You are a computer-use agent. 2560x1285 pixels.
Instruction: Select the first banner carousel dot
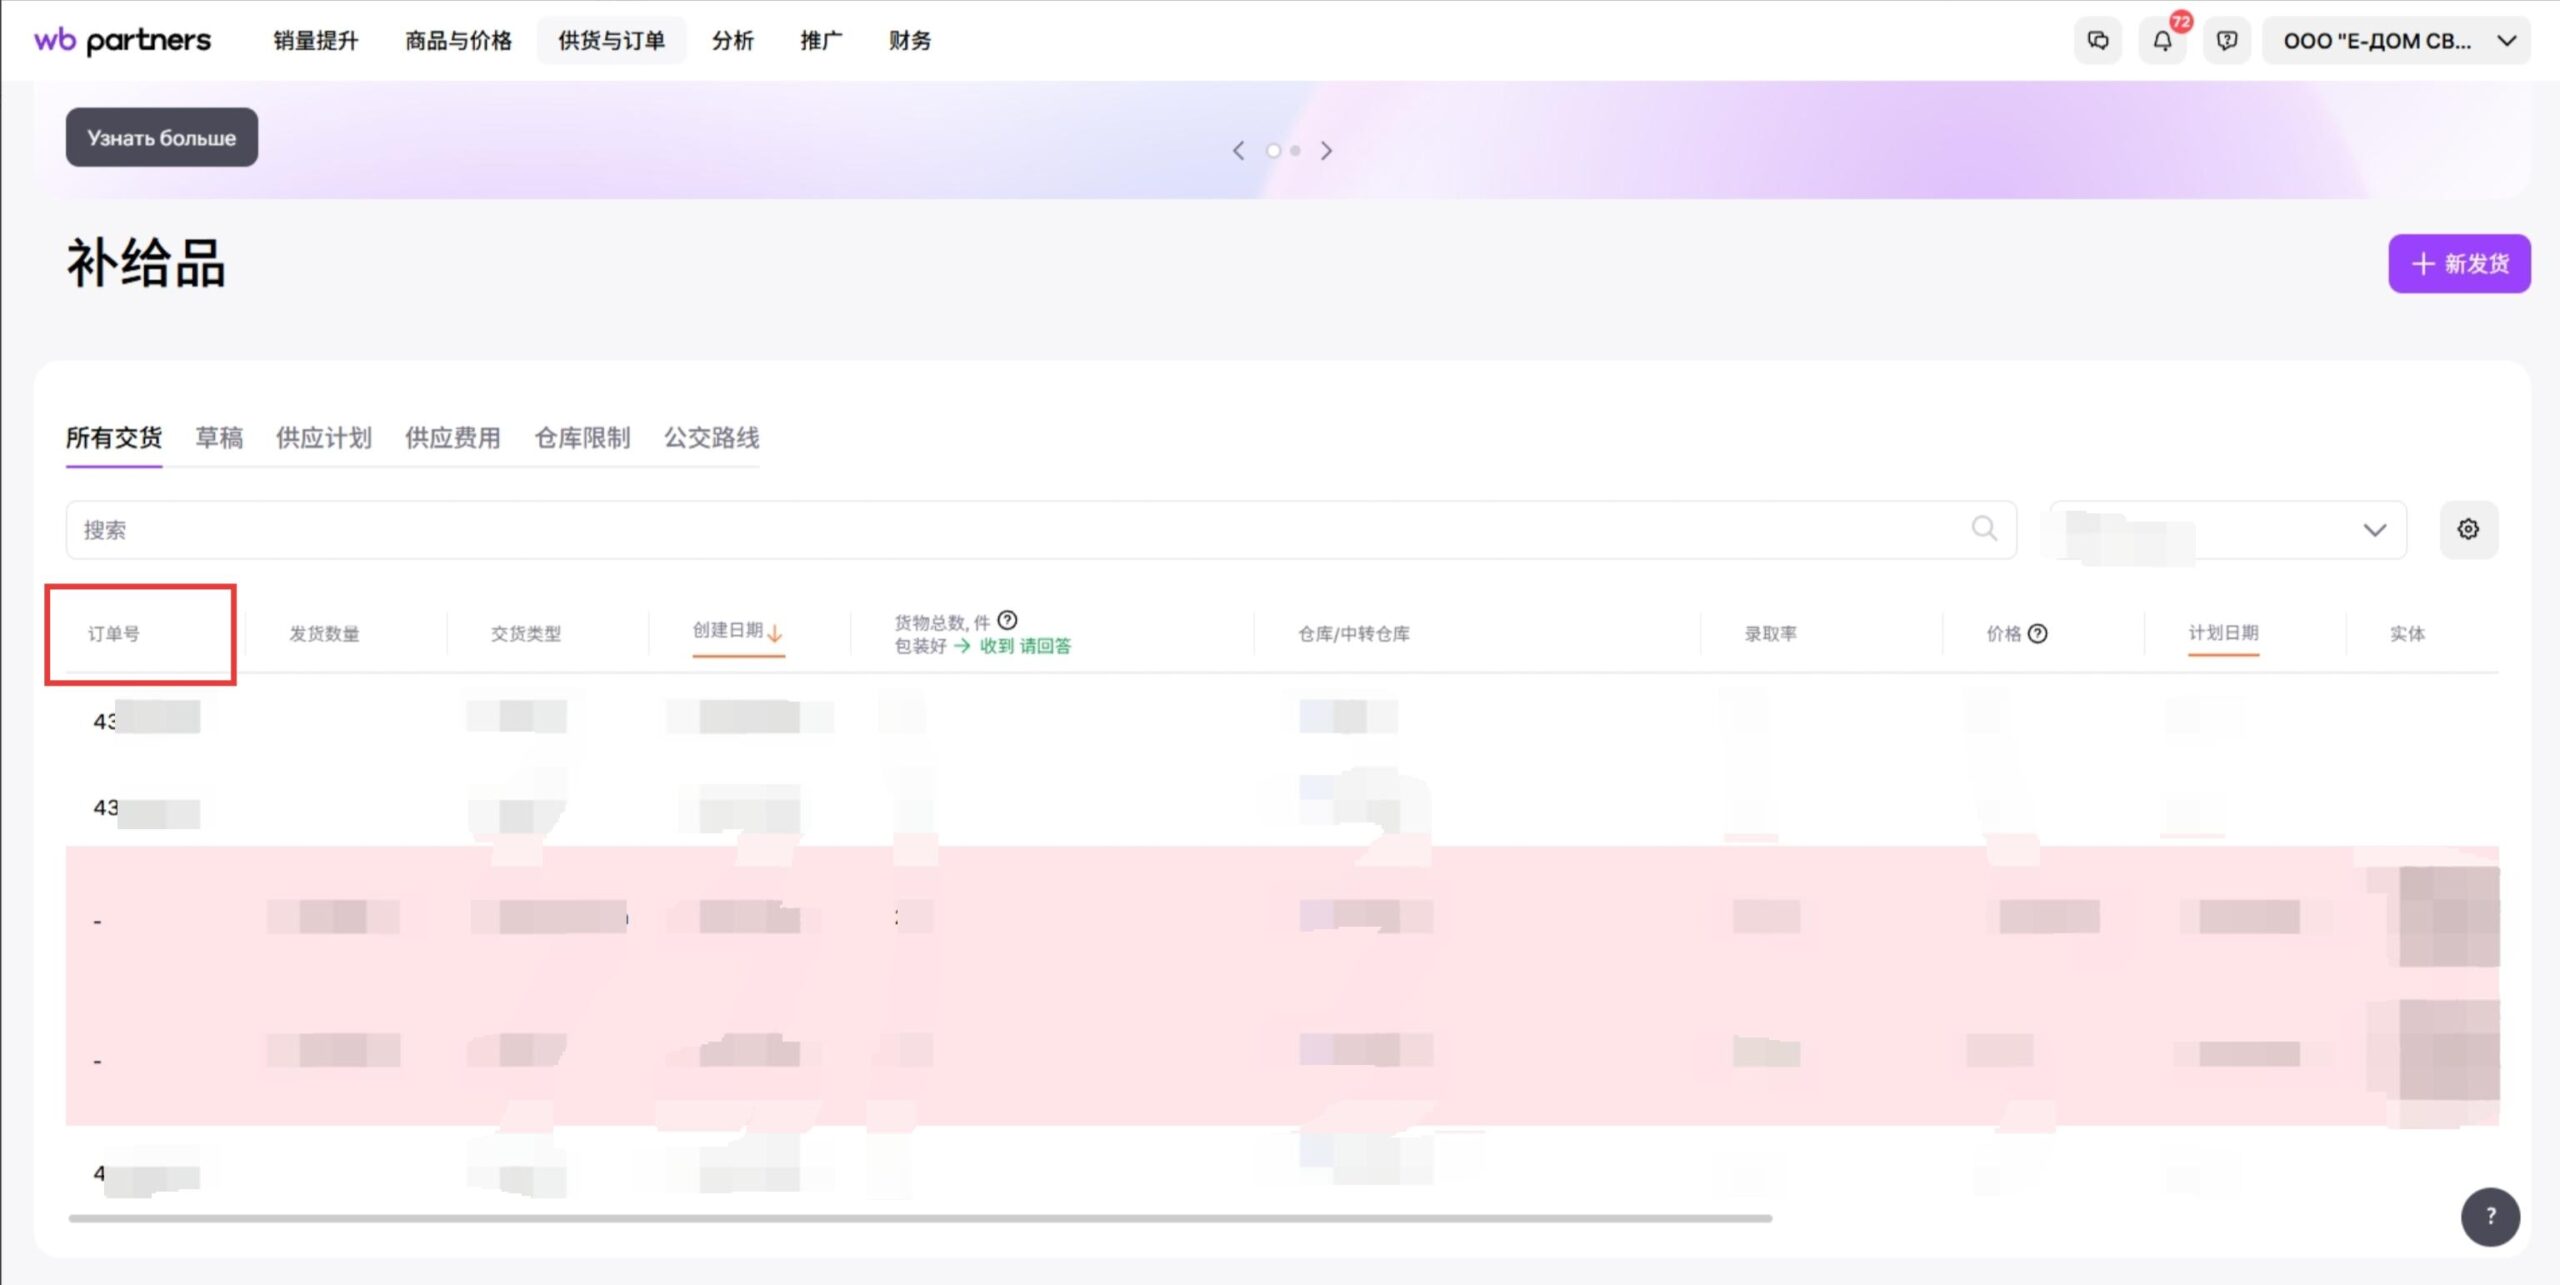(x=1273, y=151)
